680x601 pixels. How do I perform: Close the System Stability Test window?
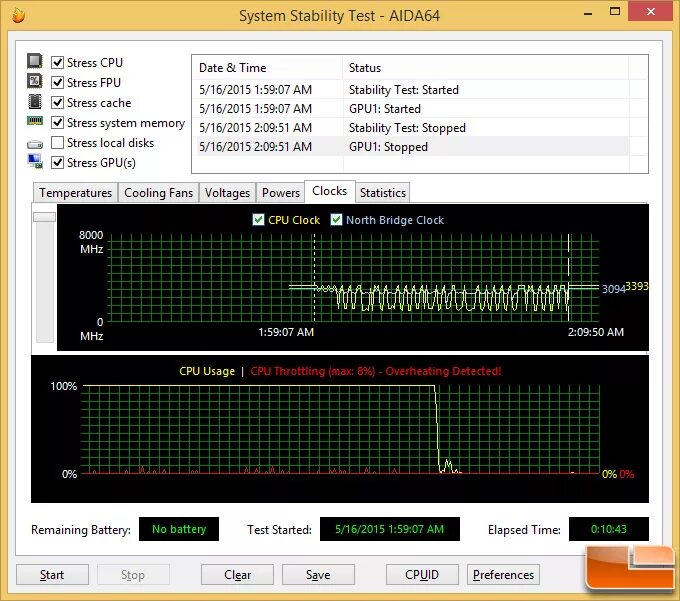click(x=651, y=11)
